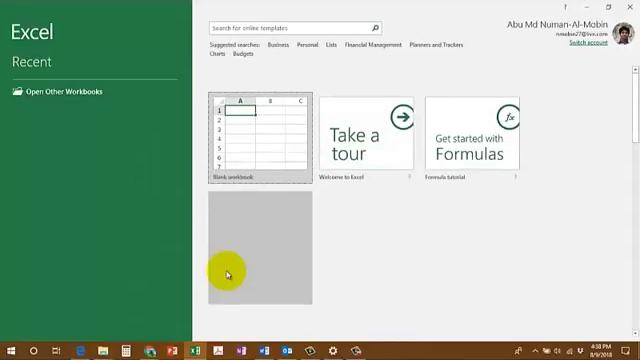The width and height of the screenshot is (640, 360).
Task: Click the scrollbar down arrow
Action: point(636,333)
